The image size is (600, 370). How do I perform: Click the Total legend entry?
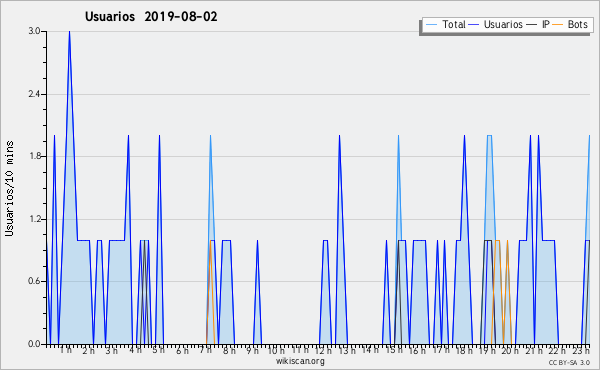445,24
